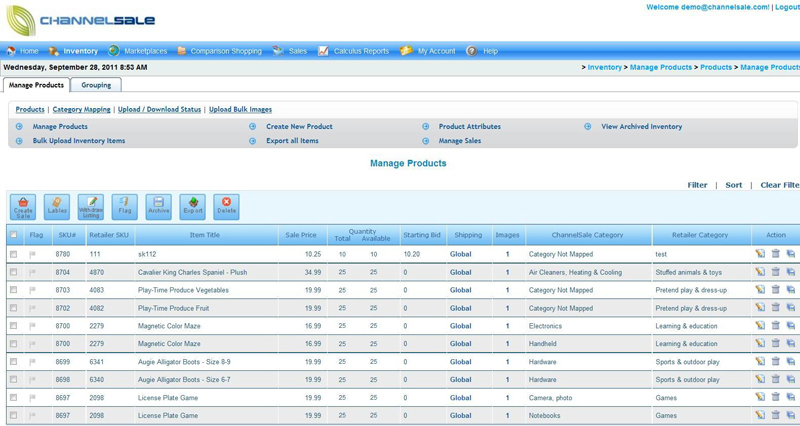Flag selected products using Flag button
This screenshot has width=800, height=426.
click(124, 207)
